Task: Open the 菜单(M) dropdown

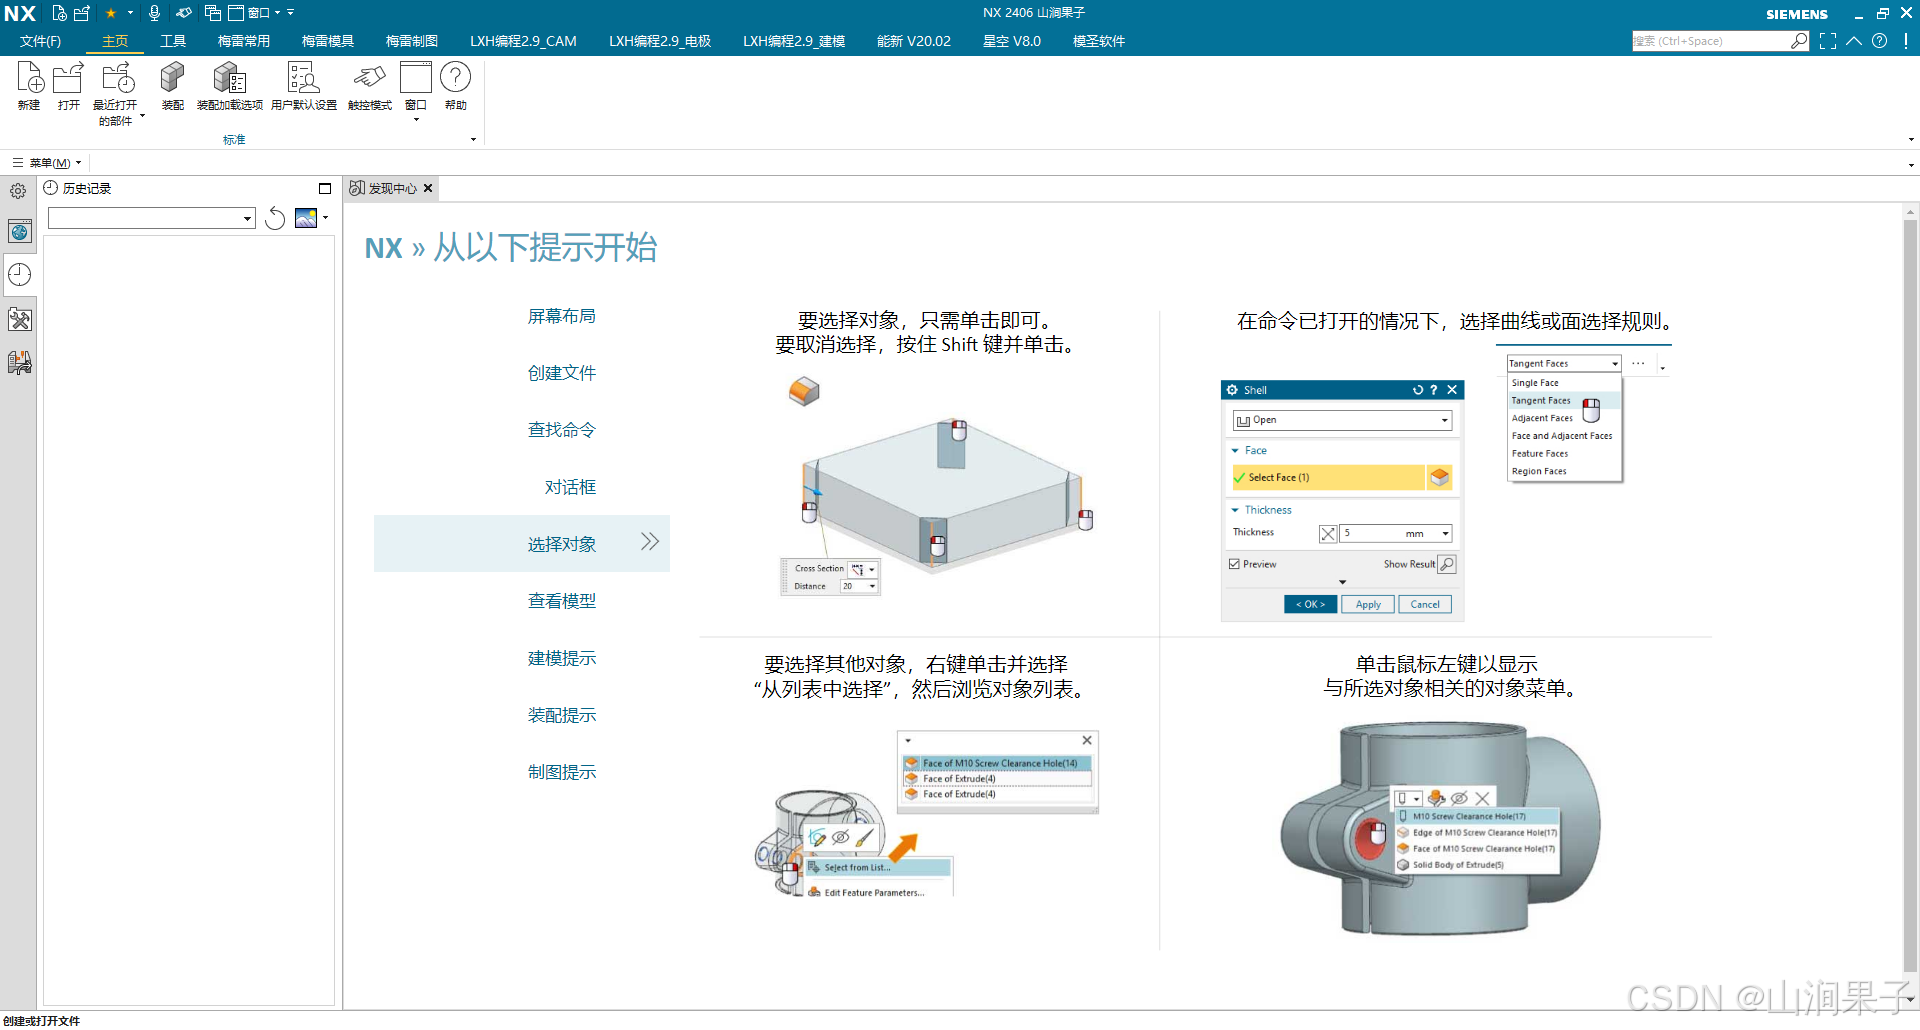Action: click(x=47, y=163)
